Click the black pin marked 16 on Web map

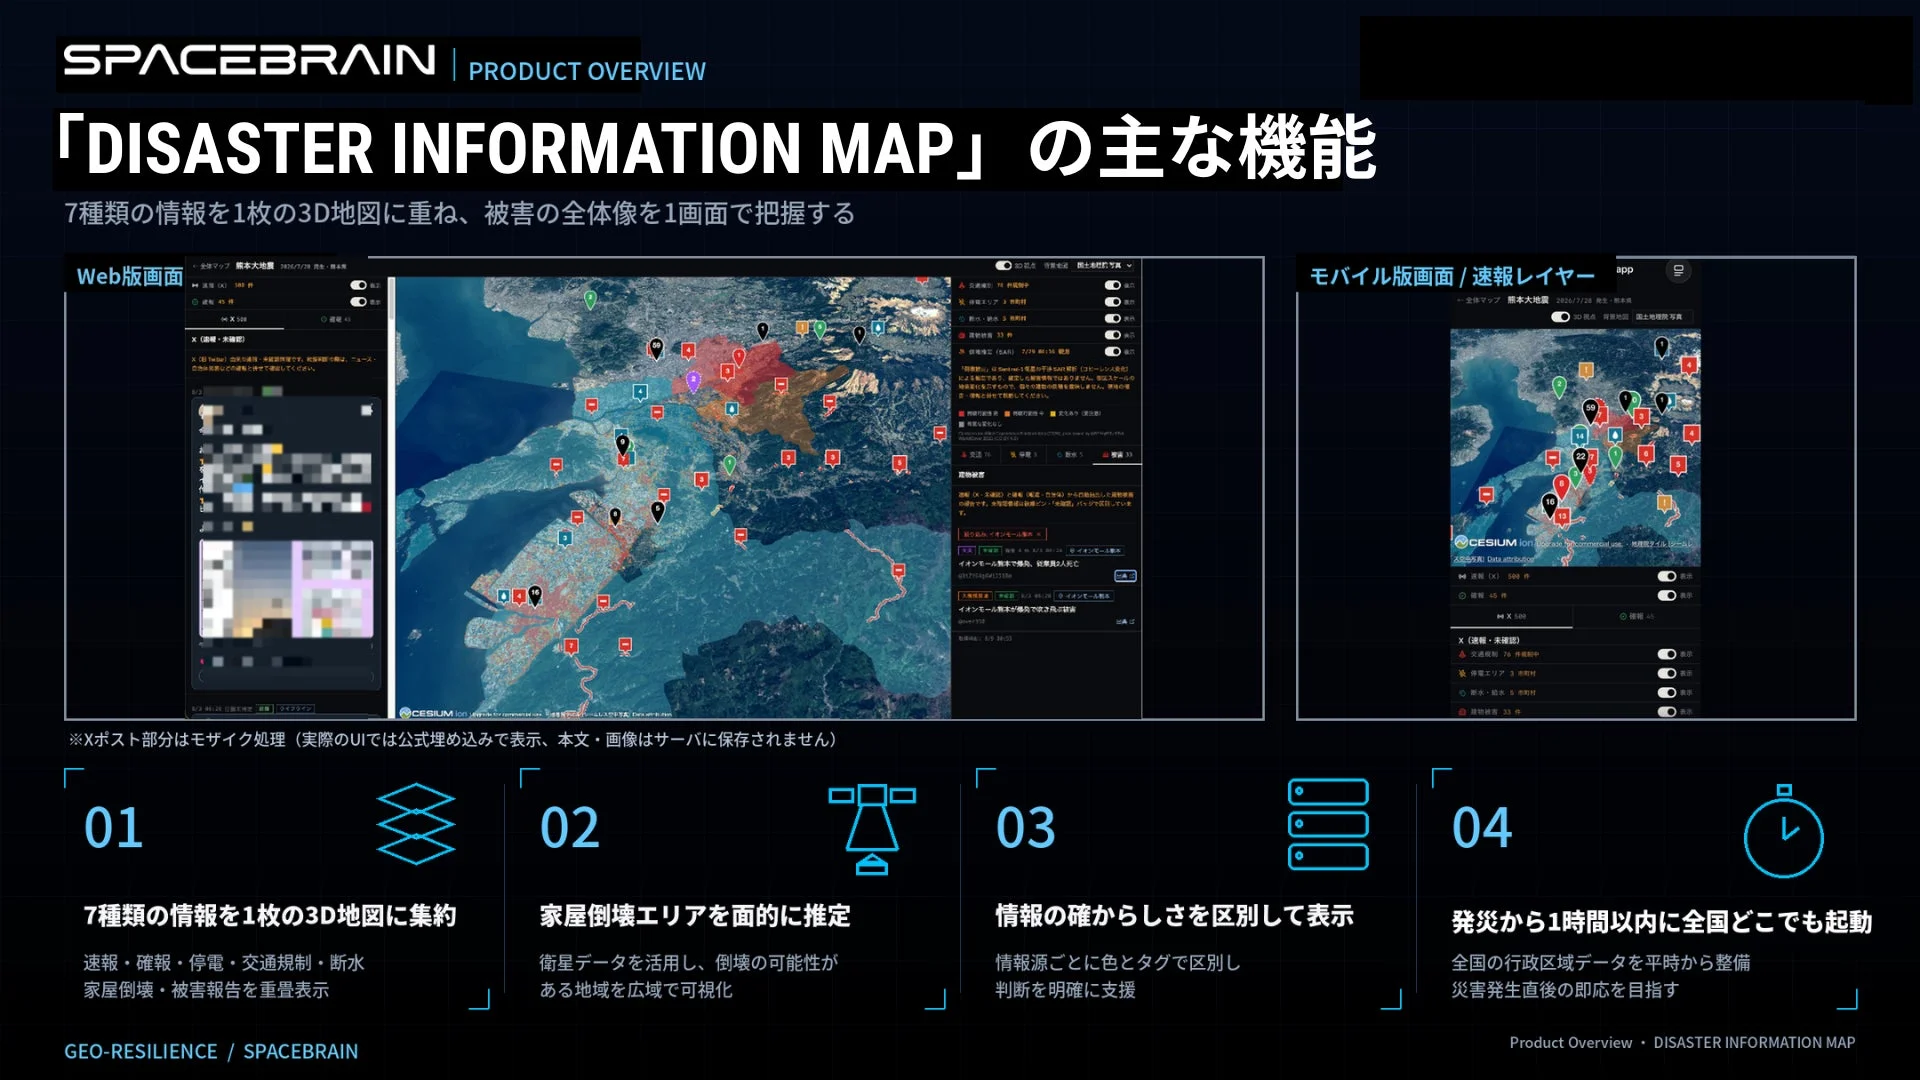tap(534, 596)
